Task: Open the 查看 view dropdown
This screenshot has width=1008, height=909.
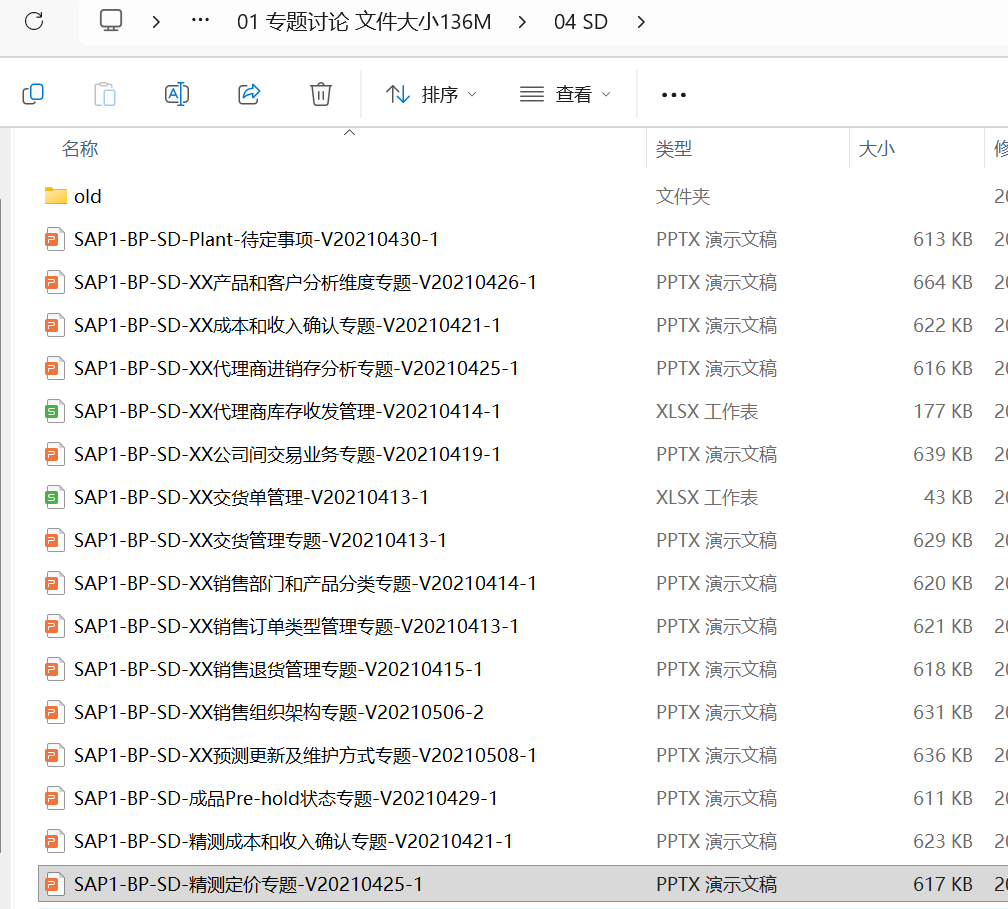Action: click(x=565, y=94)
